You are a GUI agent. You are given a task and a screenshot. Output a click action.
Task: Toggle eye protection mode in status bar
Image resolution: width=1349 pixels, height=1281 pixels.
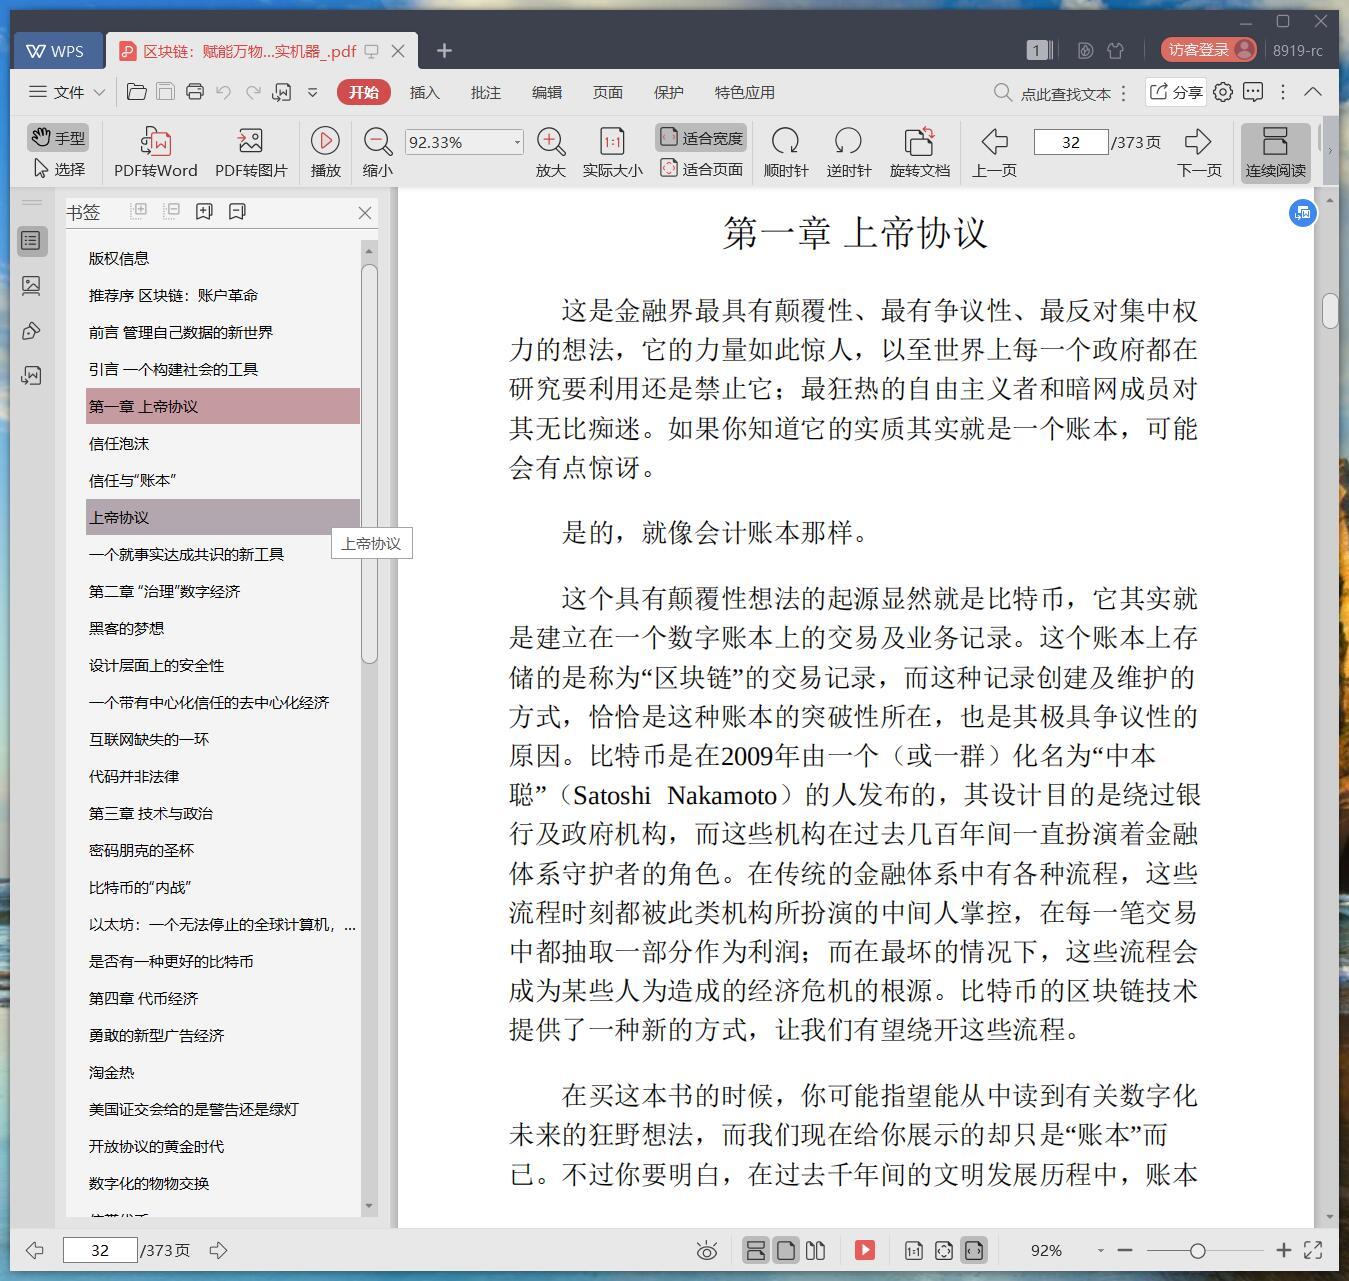point(707,1250)
